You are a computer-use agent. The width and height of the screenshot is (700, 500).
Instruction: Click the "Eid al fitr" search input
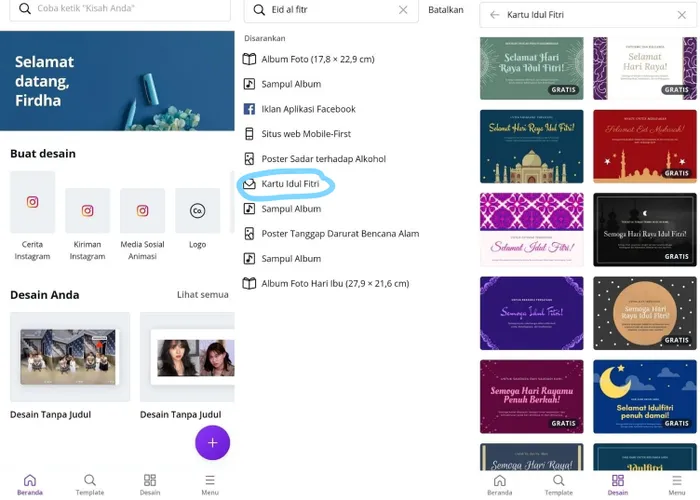pos(331,10)
